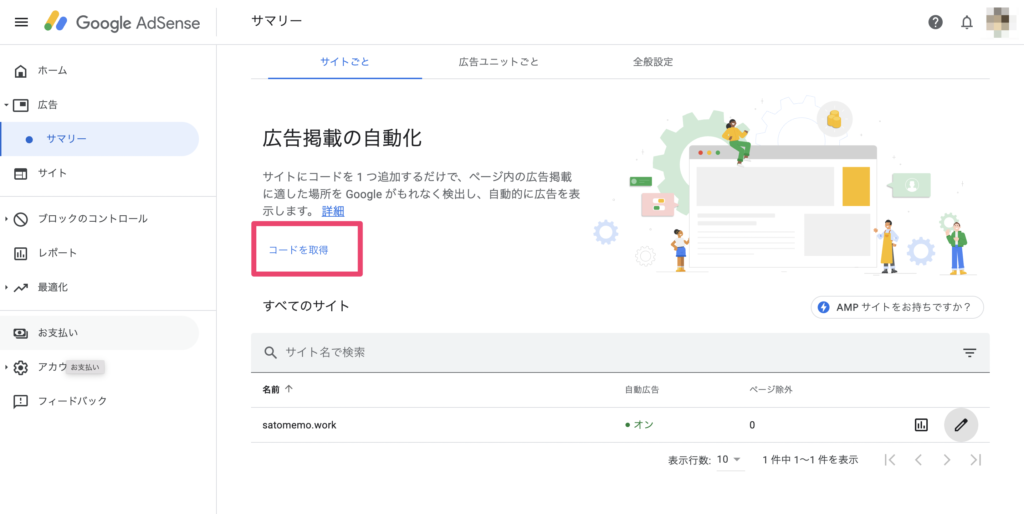Switch to 全般設定 tab
This screenshot has width=1024, height=514.
coord(653,62)
